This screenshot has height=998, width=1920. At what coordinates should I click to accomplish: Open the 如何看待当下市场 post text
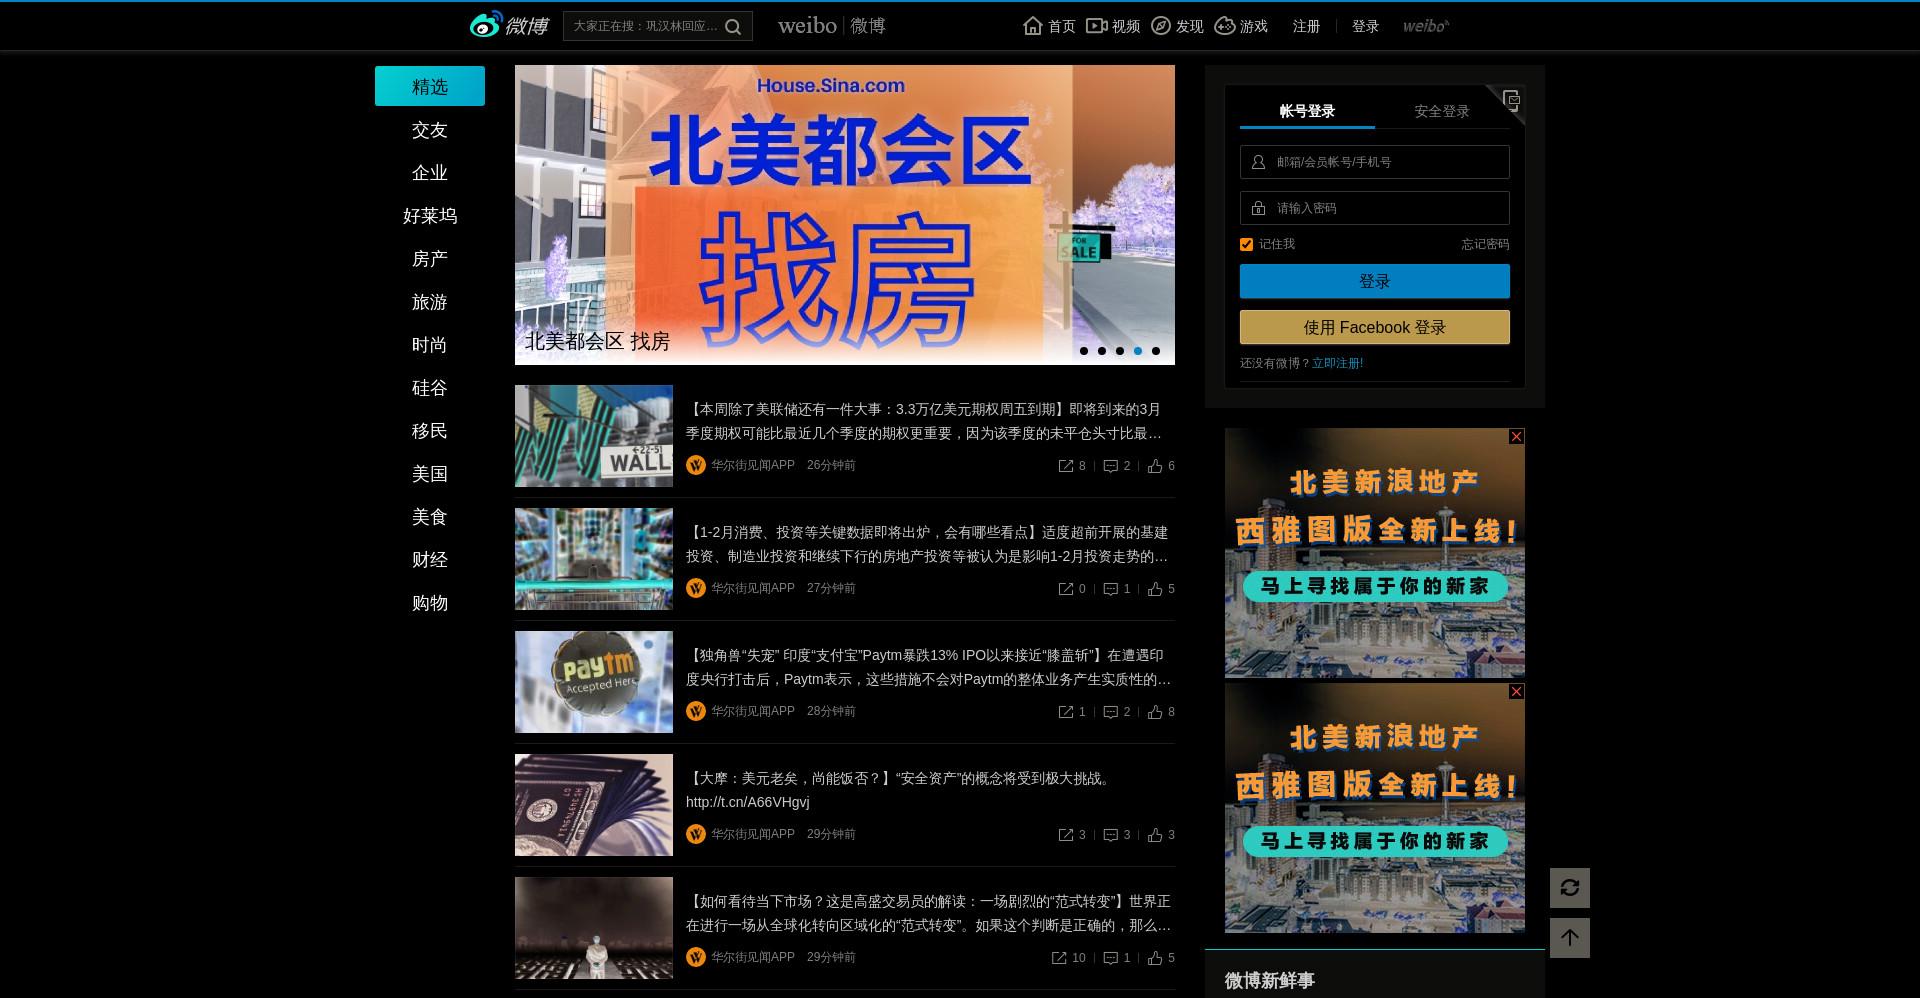coord(928,913)
